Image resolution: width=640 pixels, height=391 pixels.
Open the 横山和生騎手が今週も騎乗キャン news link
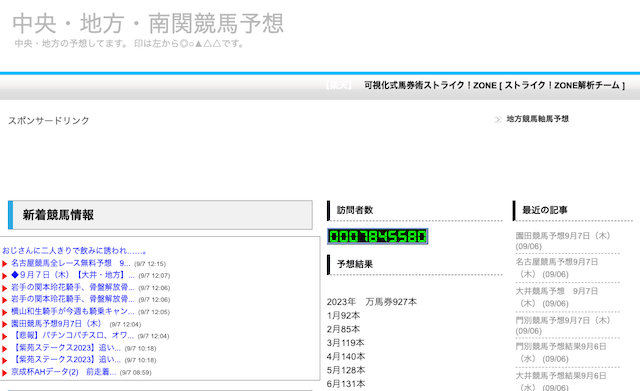pos(73,311)
